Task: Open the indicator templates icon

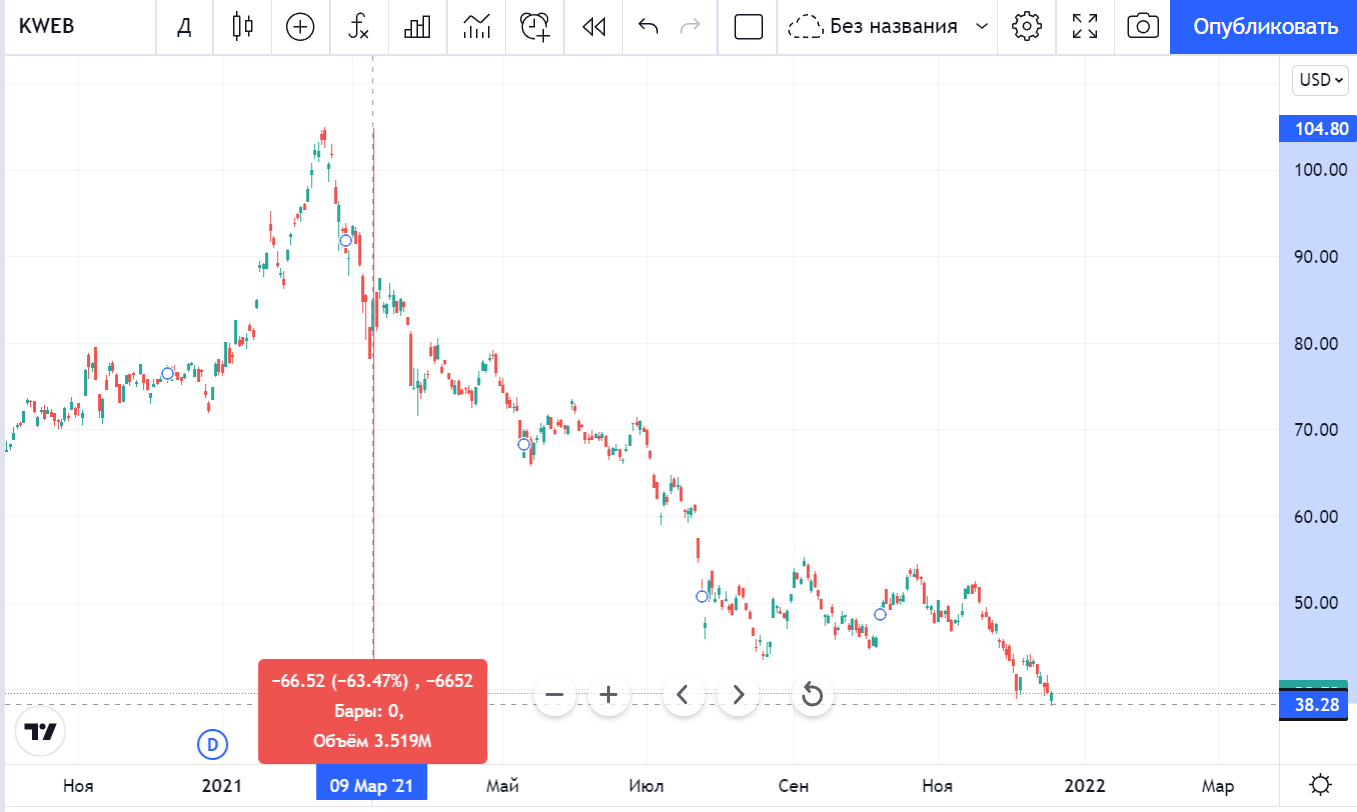Action: click(477, 27)
